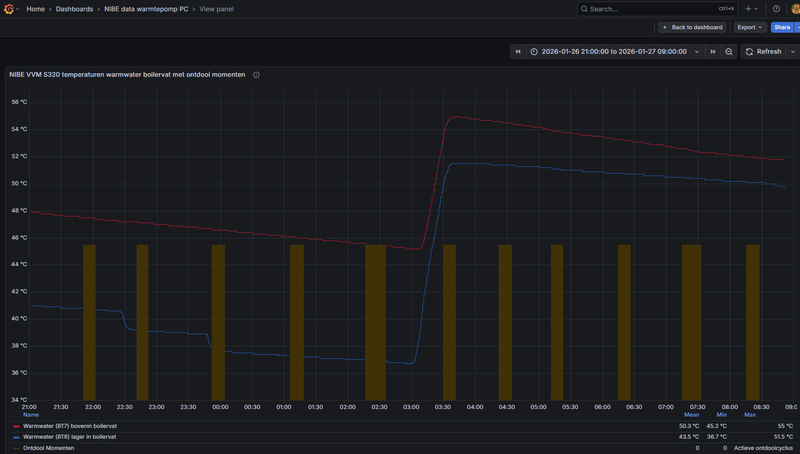Zoom out the time range

[729, 52]
